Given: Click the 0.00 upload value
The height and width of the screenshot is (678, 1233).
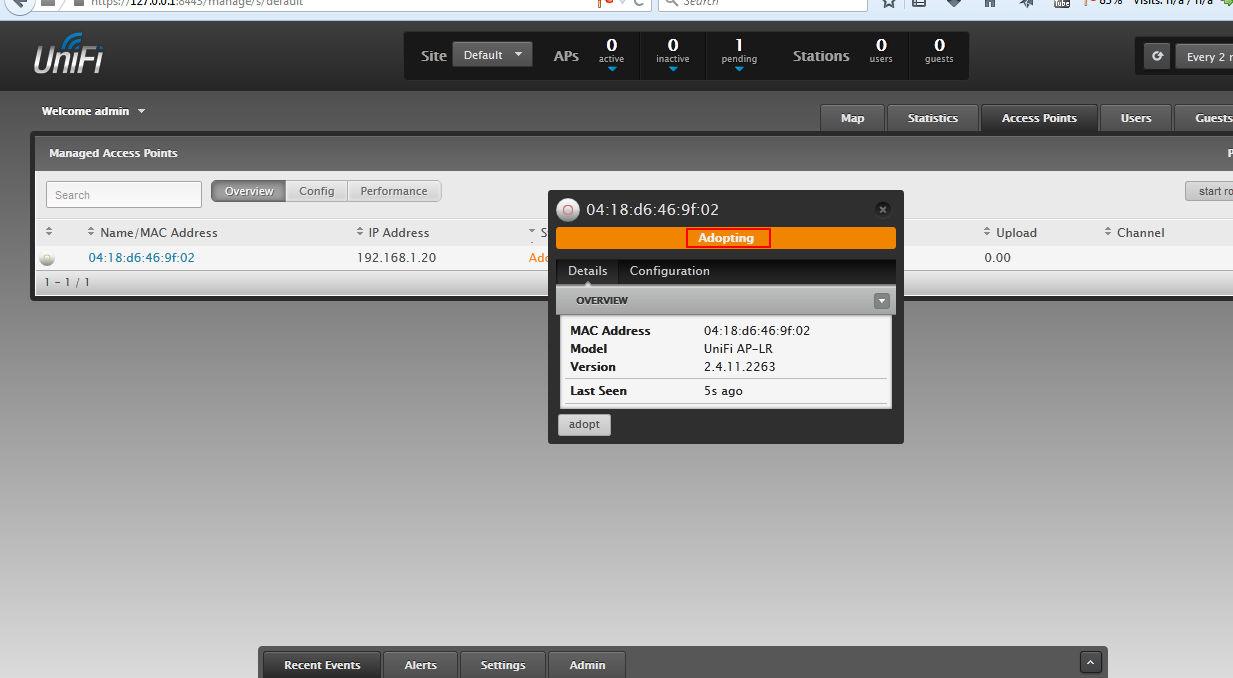Looking at the screenshot, I should 997,257.
